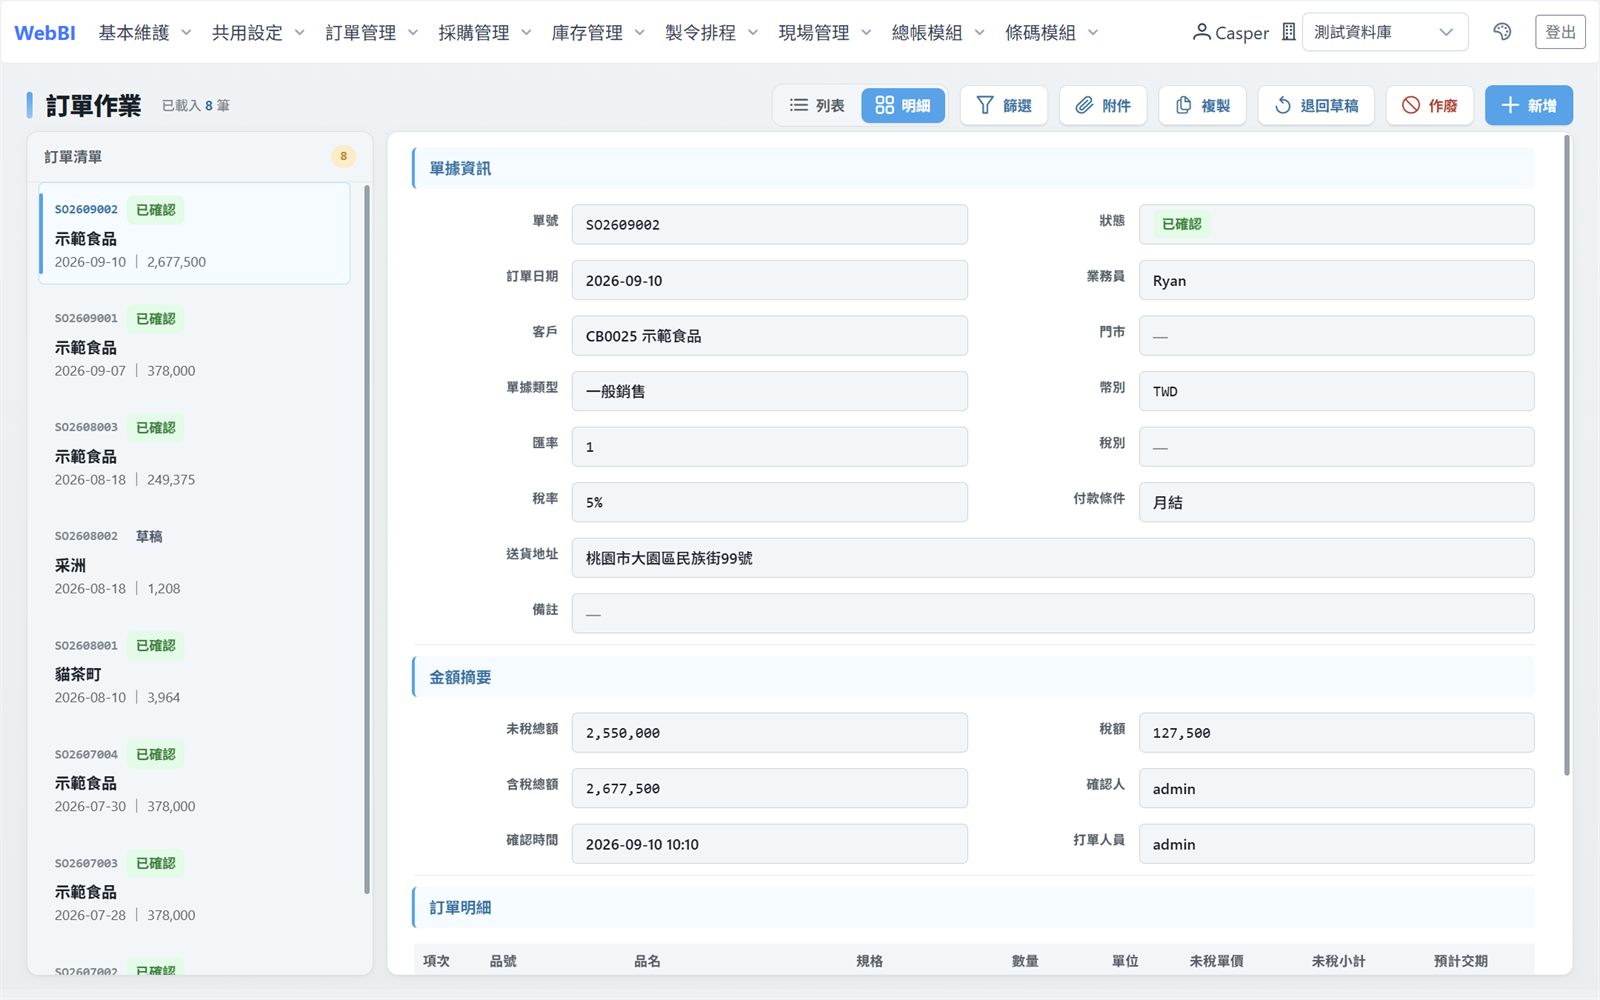
Task: Click the 訂單日期 field
Action: click(x=769, y=280)
